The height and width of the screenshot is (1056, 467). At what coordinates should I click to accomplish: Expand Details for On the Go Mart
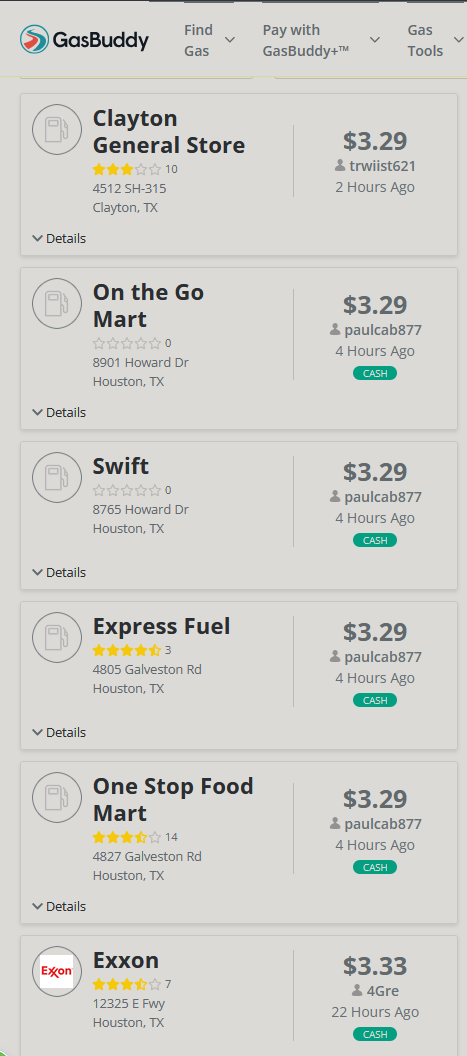pyautogui.click(x=59, y=412)
